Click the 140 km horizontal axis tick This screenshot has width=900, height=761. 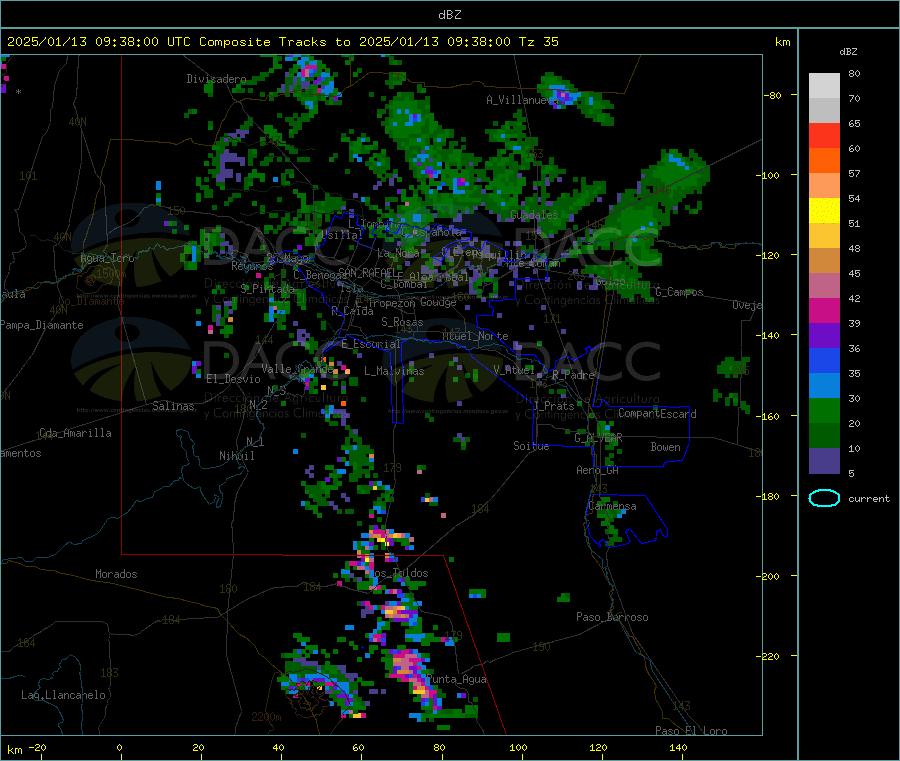tap(678, 747)
